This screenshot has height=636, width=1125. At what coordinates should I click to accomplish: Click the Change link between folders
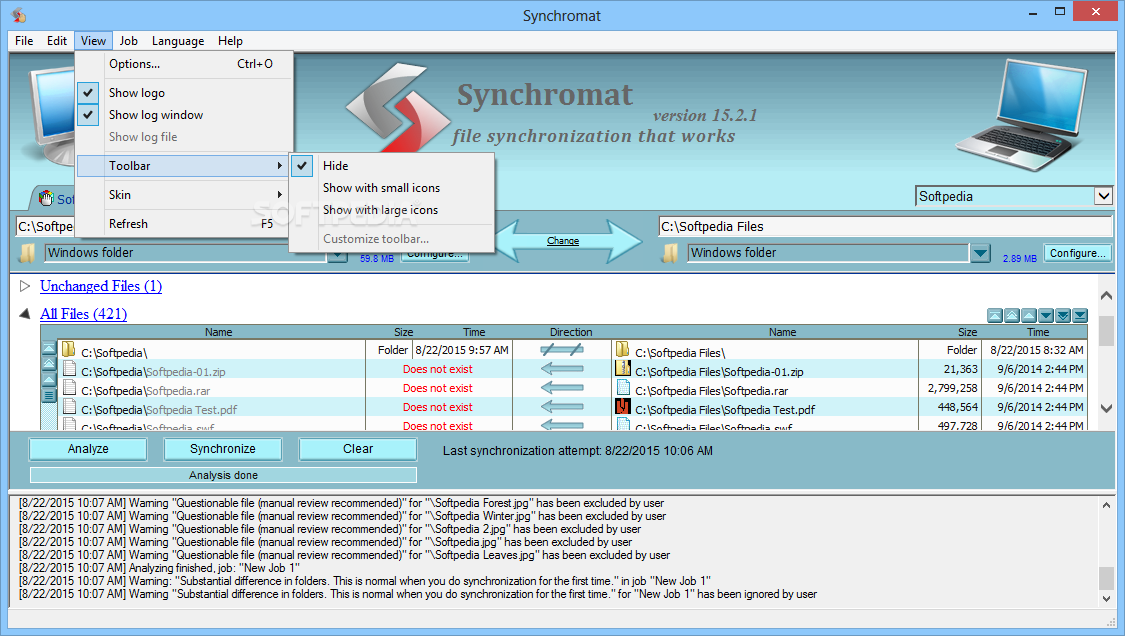coord(562,241)
